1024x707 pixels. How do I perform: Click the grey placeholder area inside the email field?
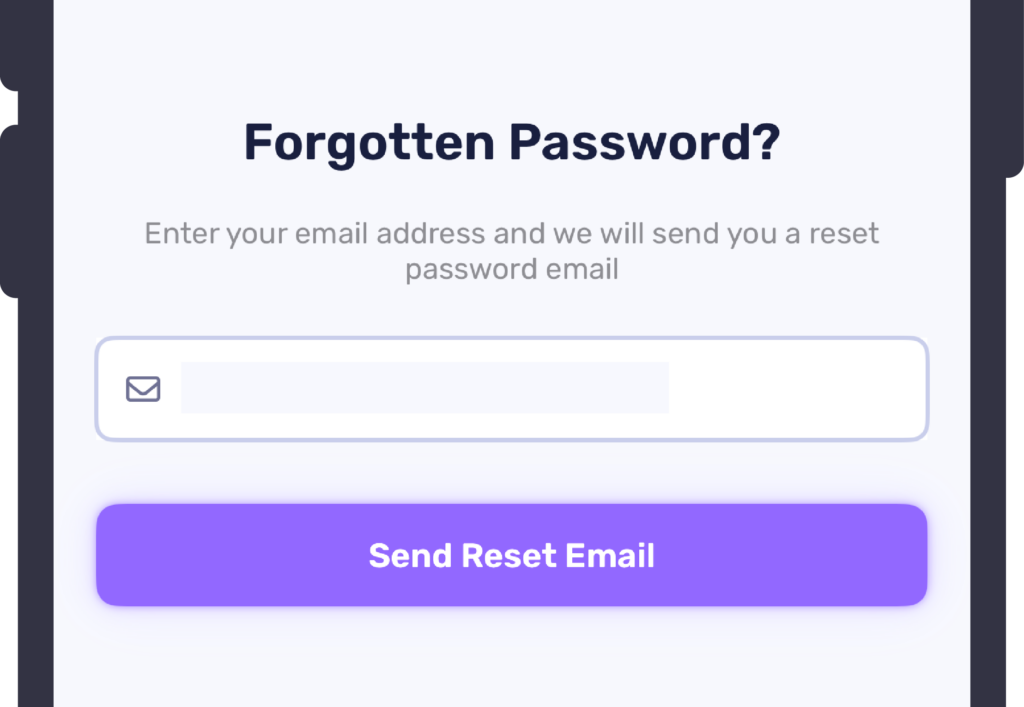pos(424,388)
